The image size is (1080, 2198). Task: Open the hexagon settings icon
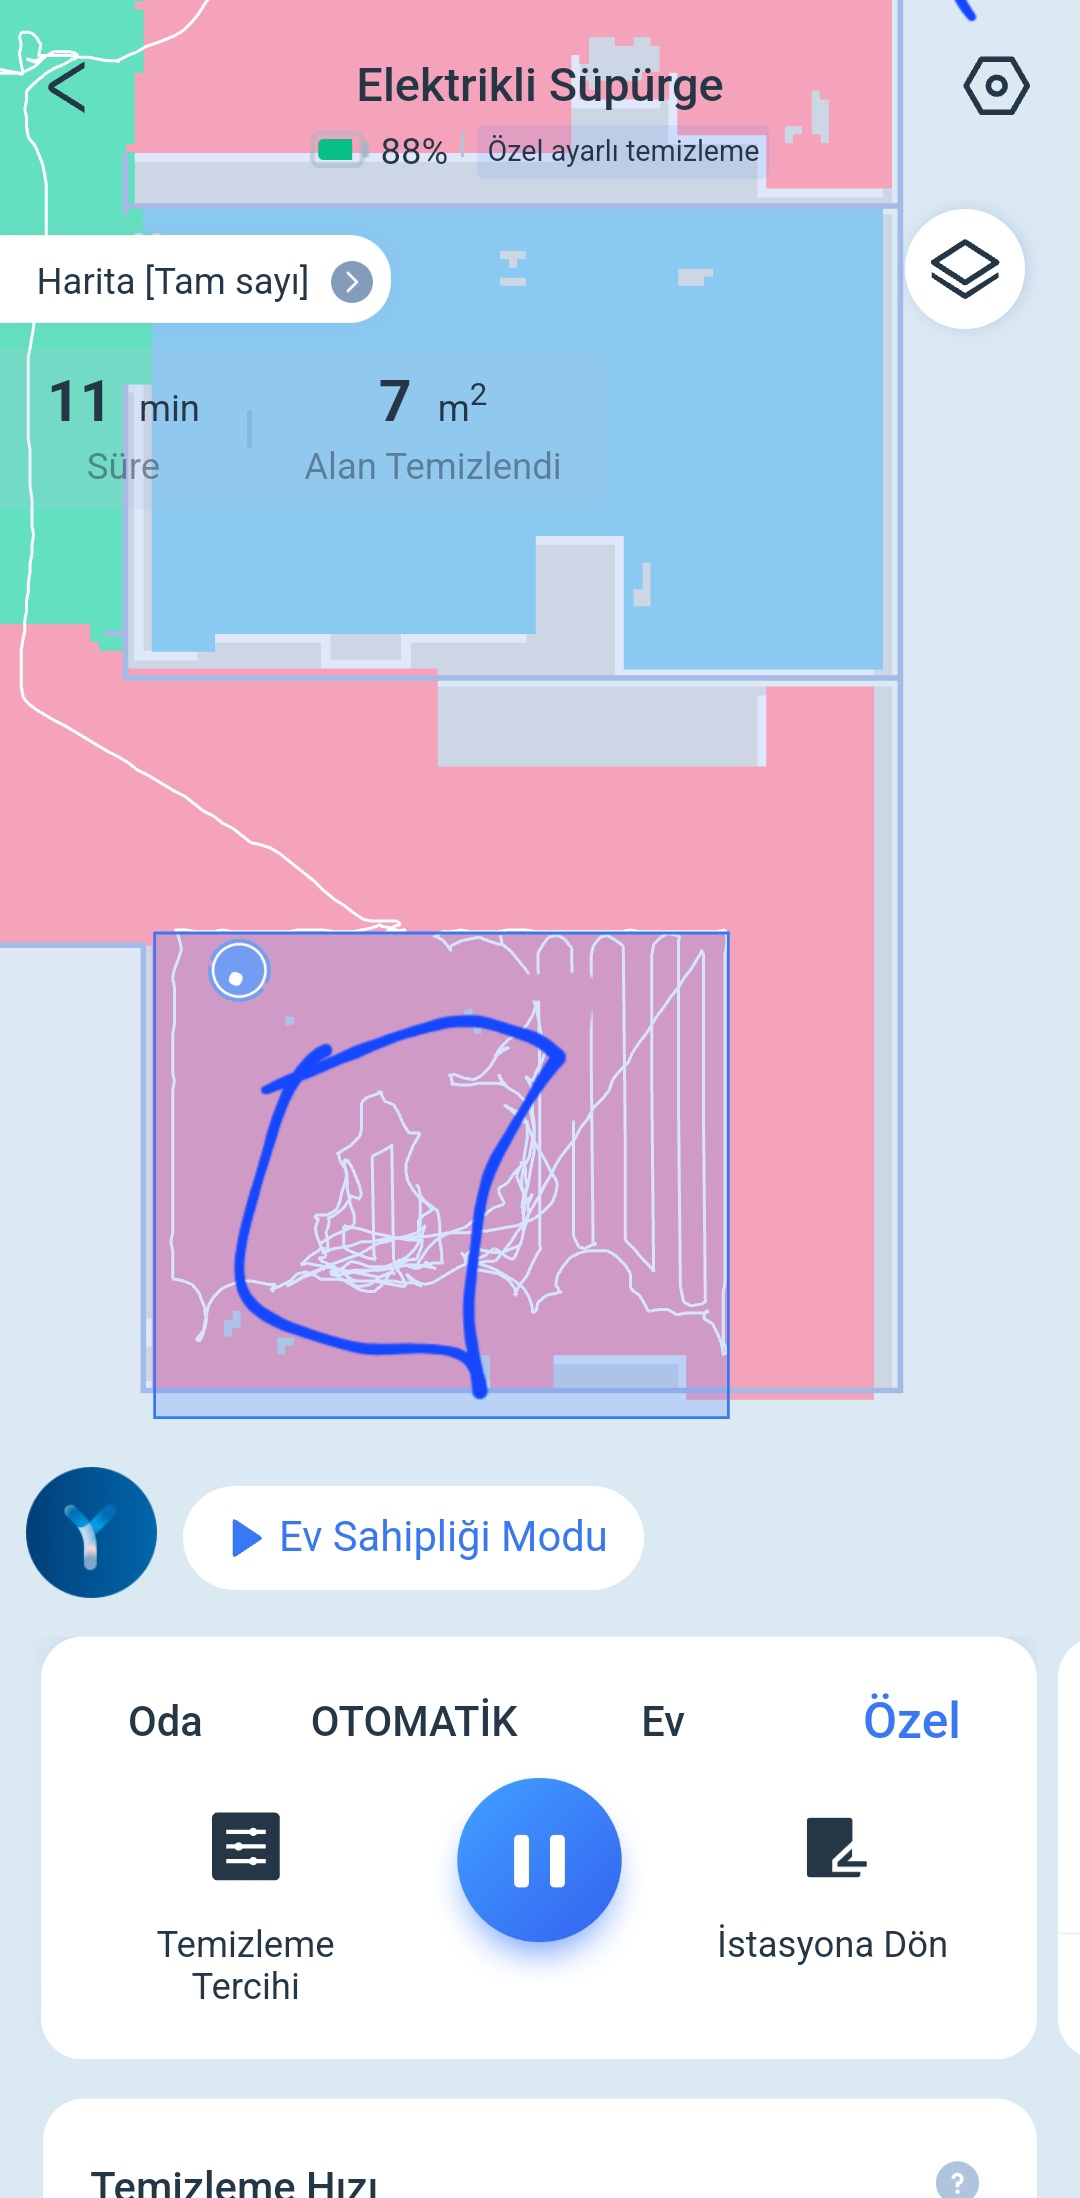996,86
